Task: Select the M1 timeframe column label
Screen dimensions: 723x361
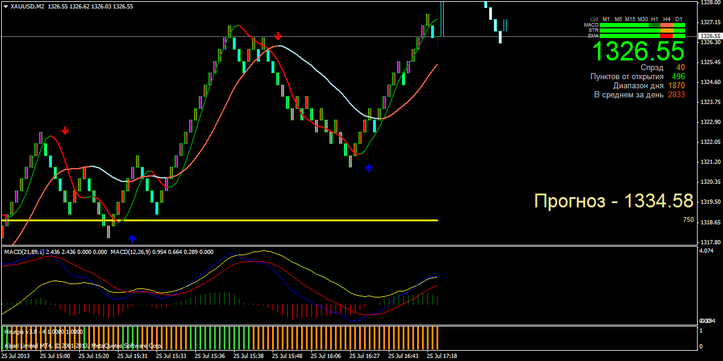Action: click(606, 19)
